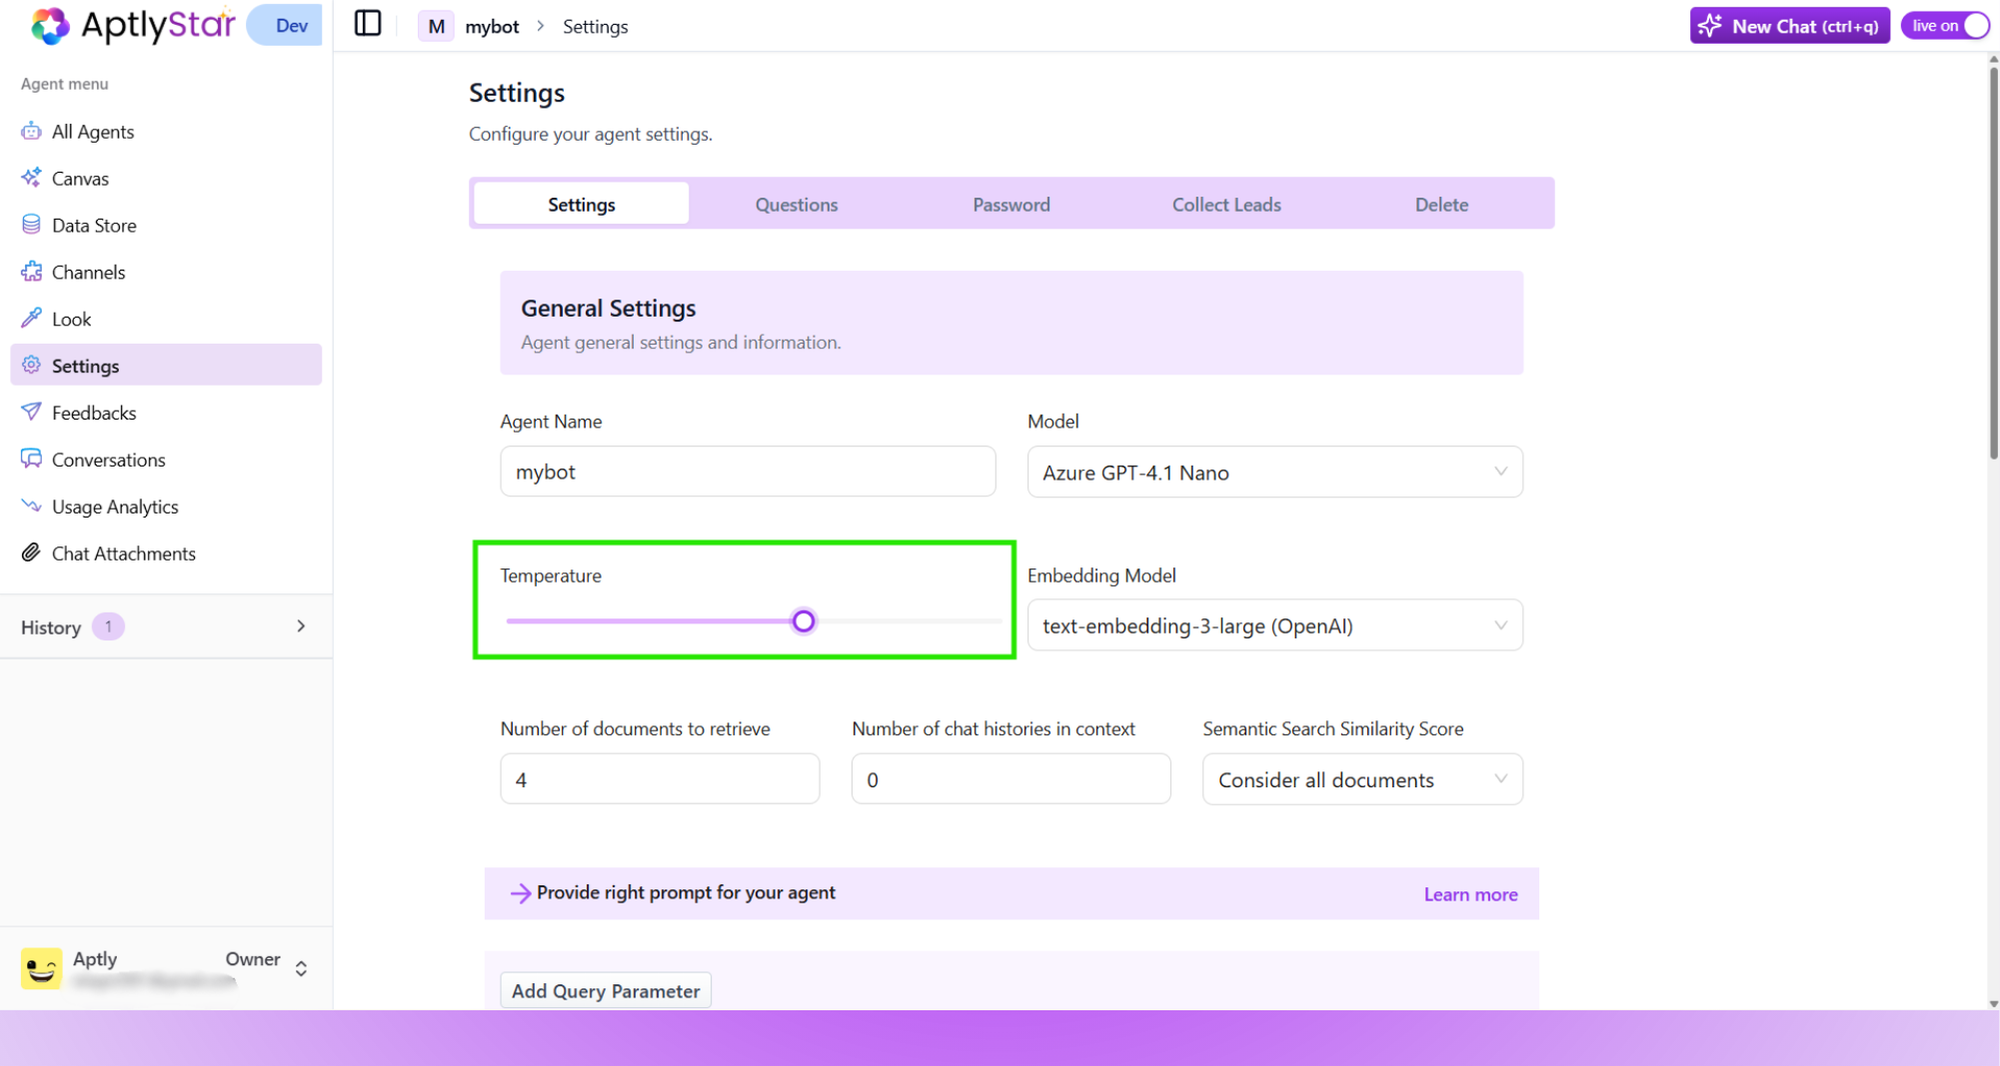Image resolution: width=2000 pixels, height=1066 pixels.
Task: Click Number of chat histories field
Action: [1011, 779]
